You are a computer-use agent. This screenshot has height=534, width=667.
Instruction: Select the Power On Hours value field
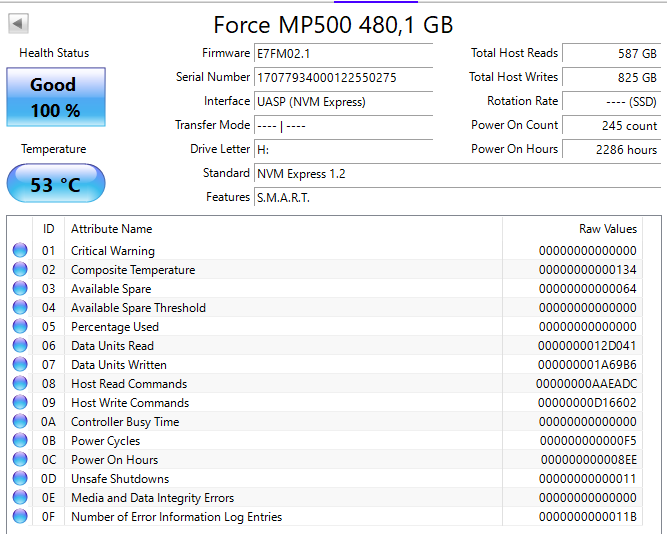[x=610, y=149]
